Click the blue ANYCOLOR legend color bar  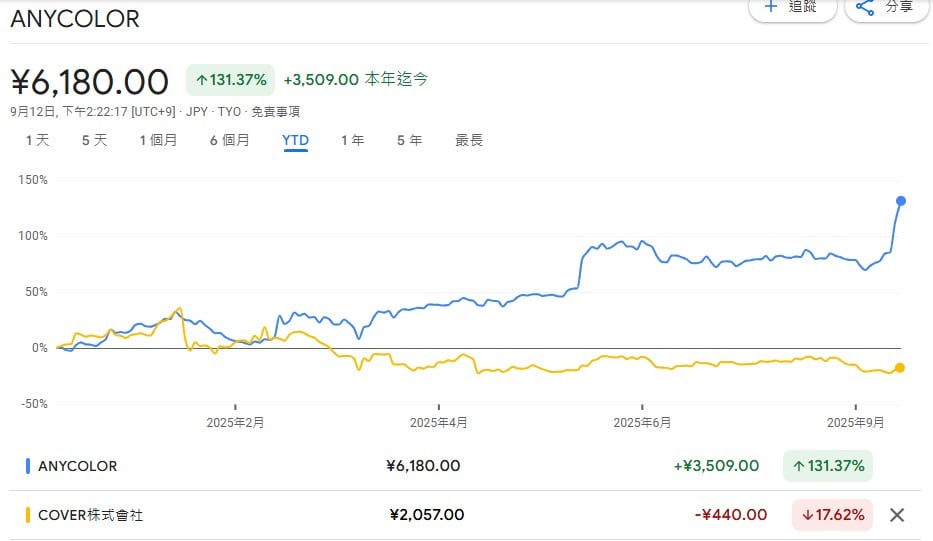tap(28, 466)
